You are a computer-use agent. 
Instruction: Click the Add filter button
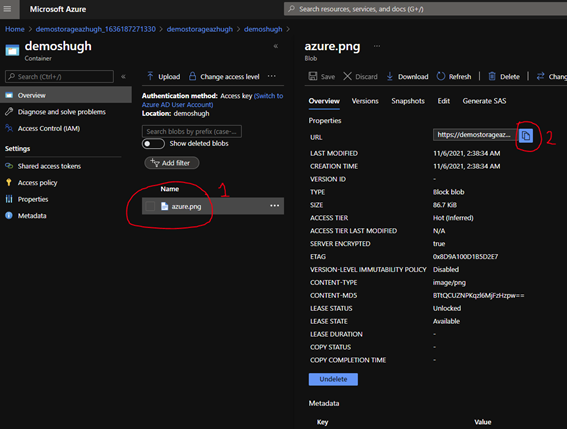[172, 163]
